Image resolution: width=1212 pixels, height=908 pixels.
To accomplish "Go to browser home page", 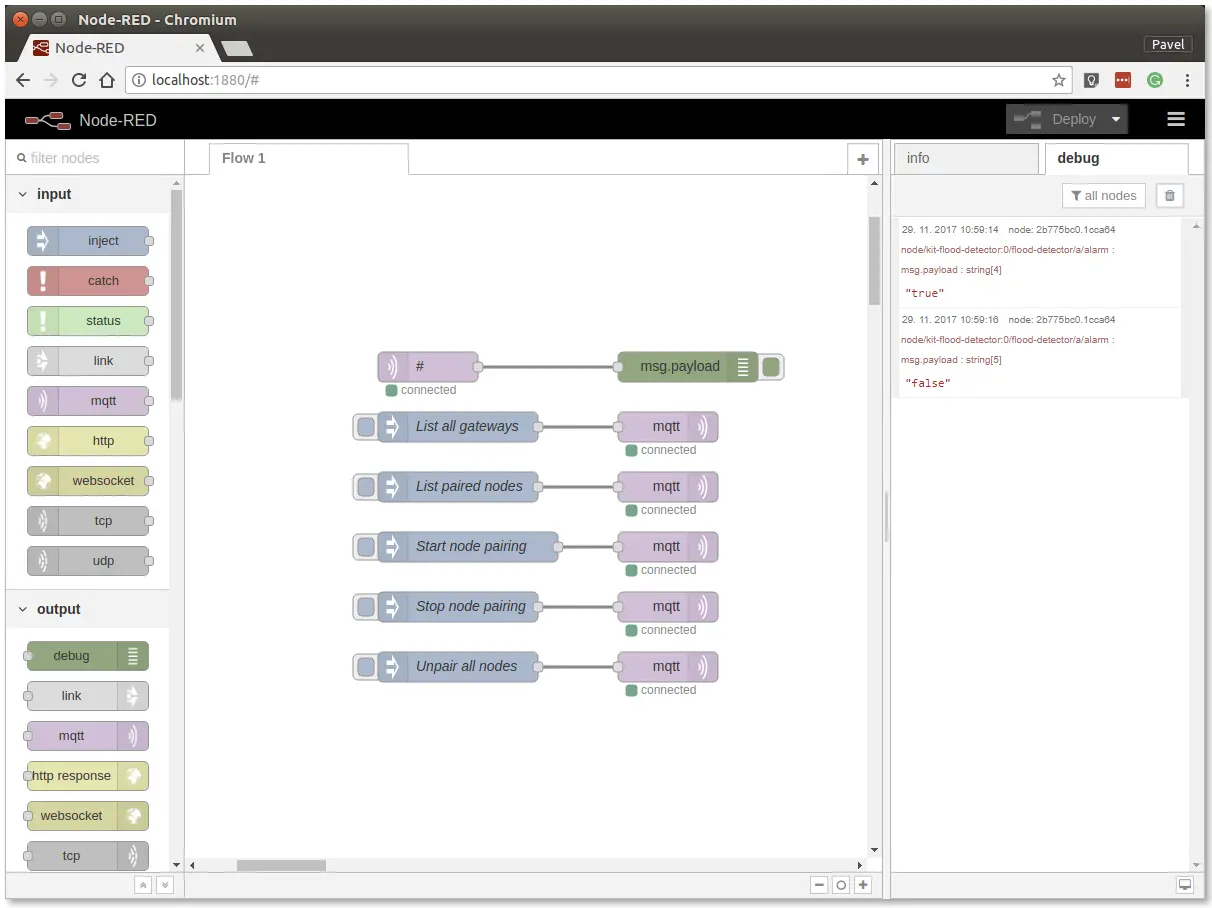I will coord(107,80).
